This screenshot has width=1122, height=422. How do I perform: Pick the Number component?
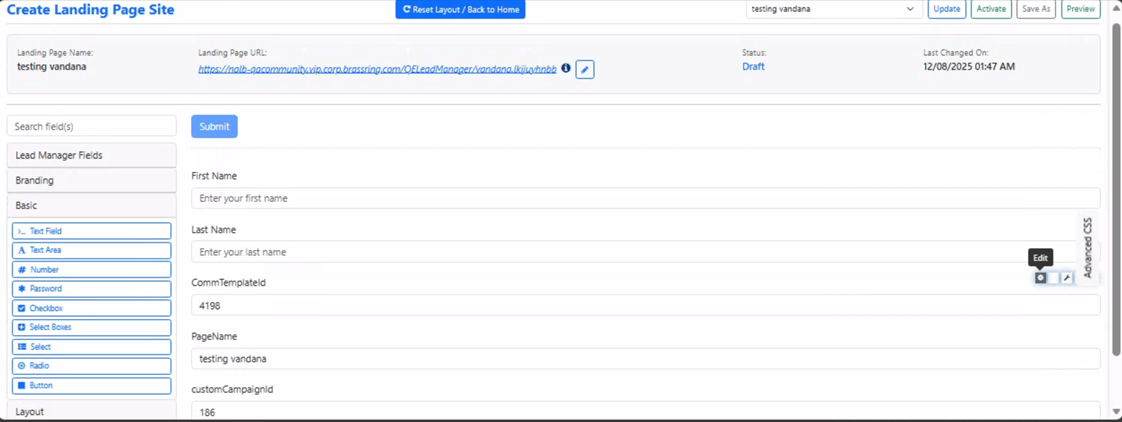91,270
